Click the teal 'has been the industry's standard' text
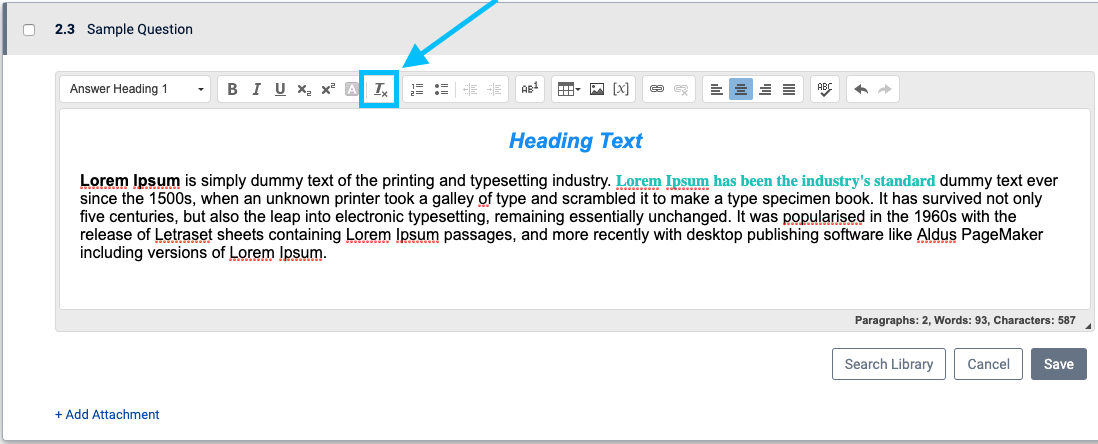1098x444 pixels. (x=824, y=181)
